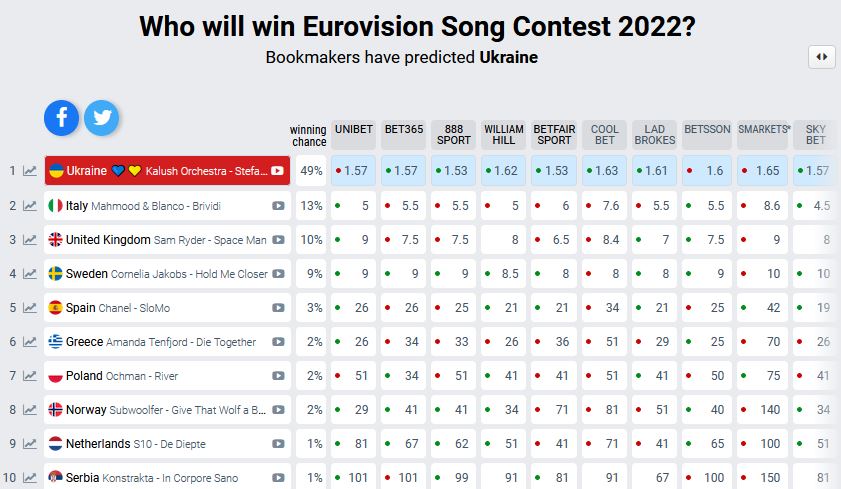Play Italy's Brividi video
Image resolution: width=841 pixels, height=489 pixels.
(x=278, y=206)
